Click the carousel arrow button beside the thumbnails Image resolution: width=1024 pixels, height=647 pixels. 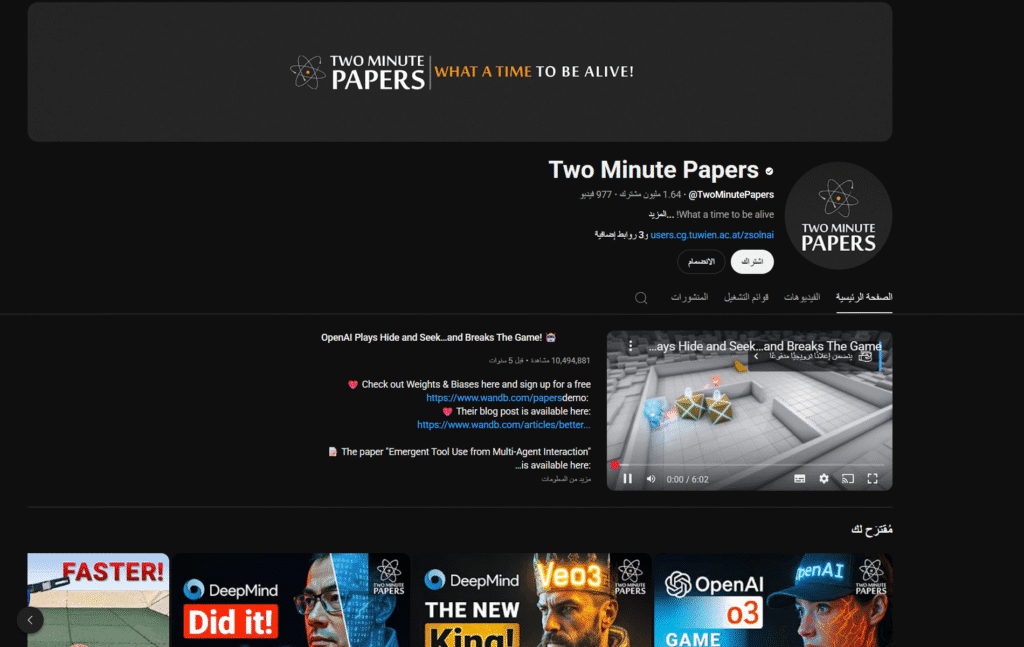(x=30, y=620)
